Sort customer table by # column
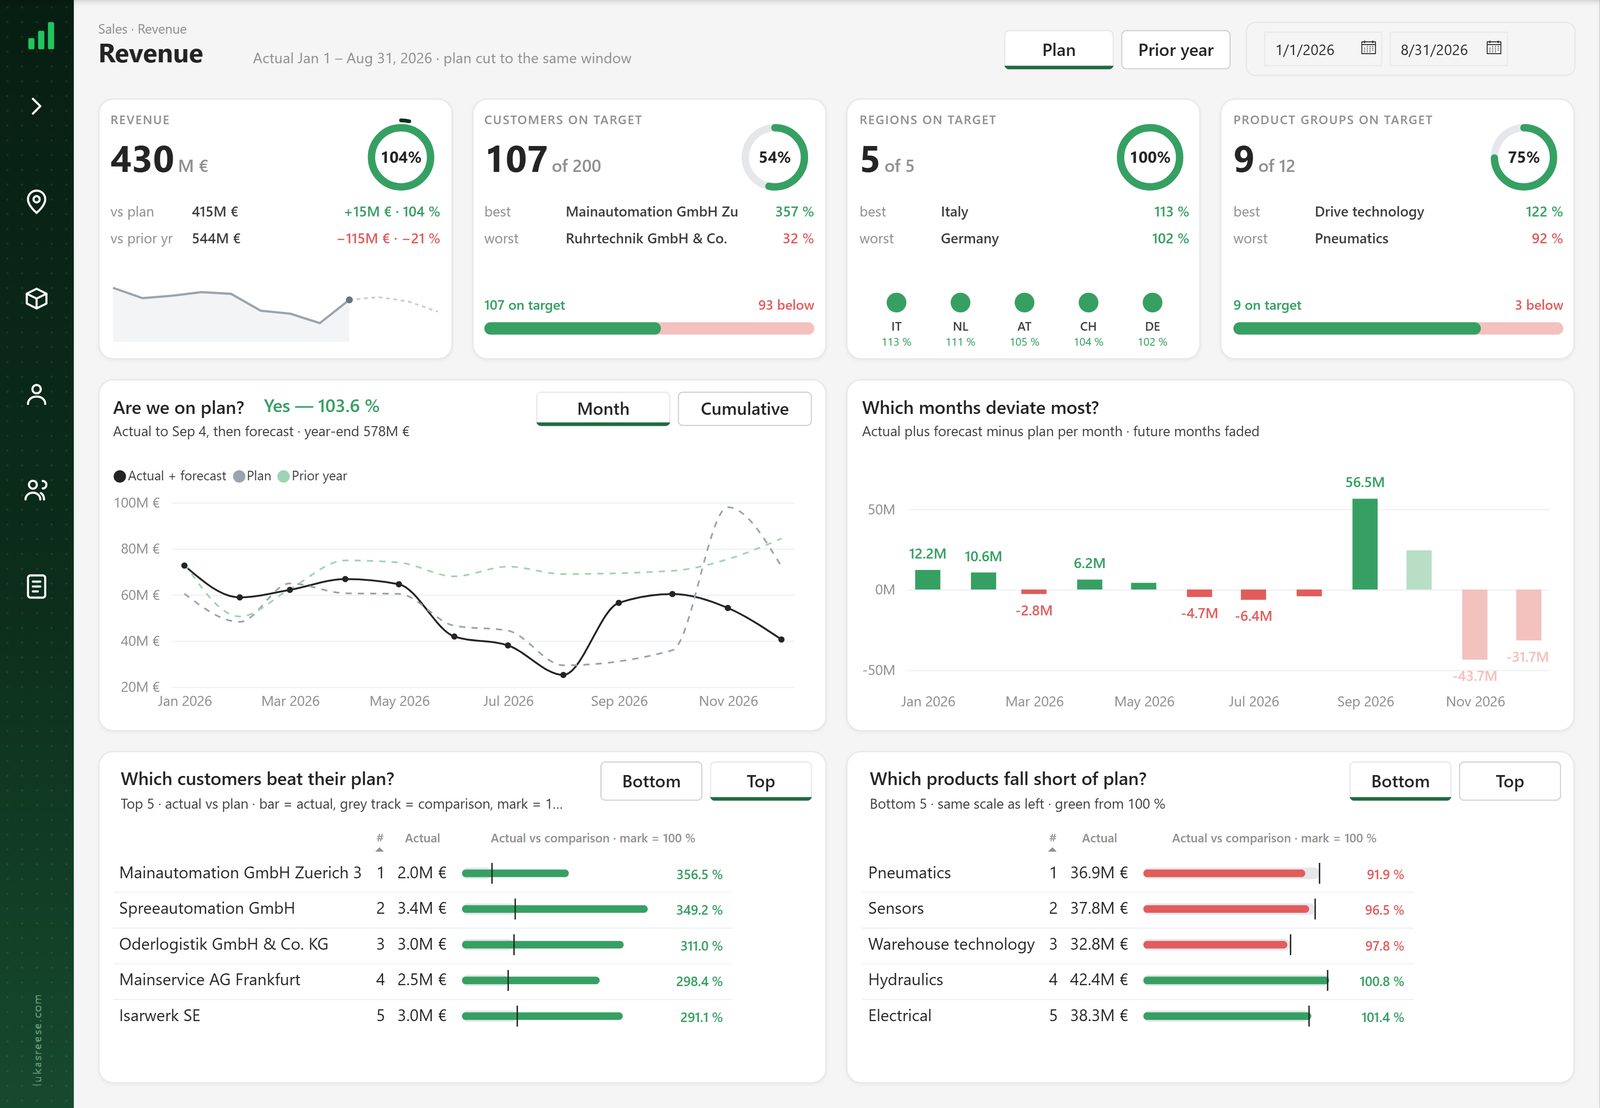The width and height of the screenshot is (1600, 1108). pos(380,842)
